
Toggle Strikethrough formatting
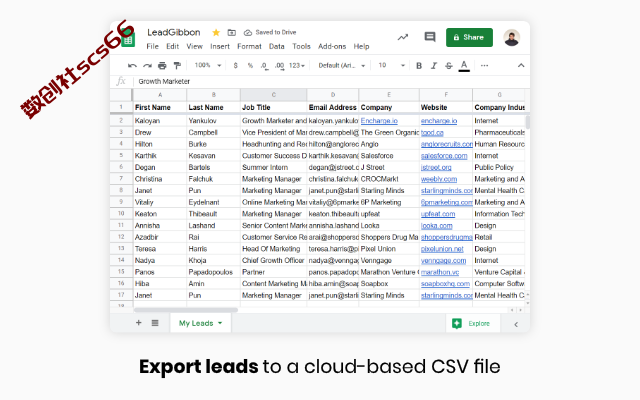click(449, 66)
